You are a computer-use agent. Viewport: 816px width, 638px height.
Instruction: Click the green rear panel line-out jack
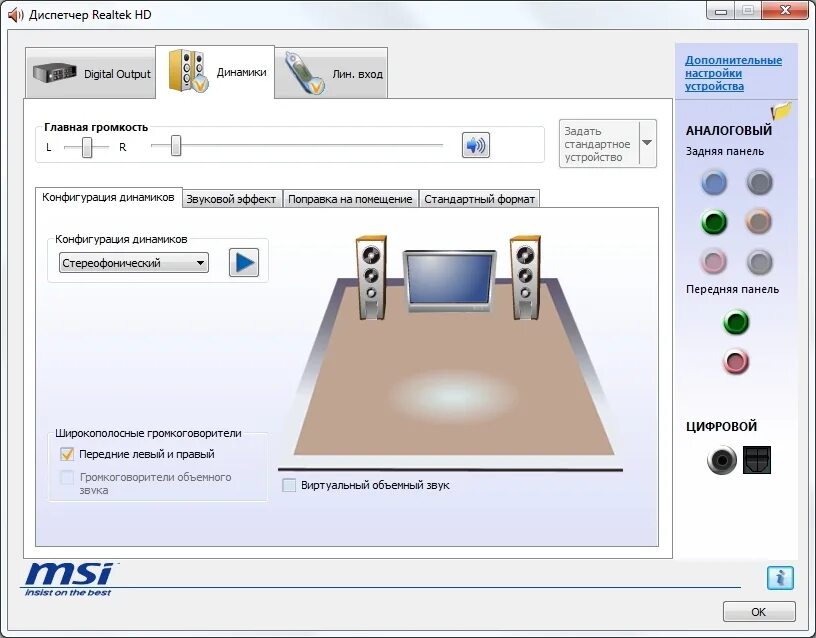click(713, 222)
